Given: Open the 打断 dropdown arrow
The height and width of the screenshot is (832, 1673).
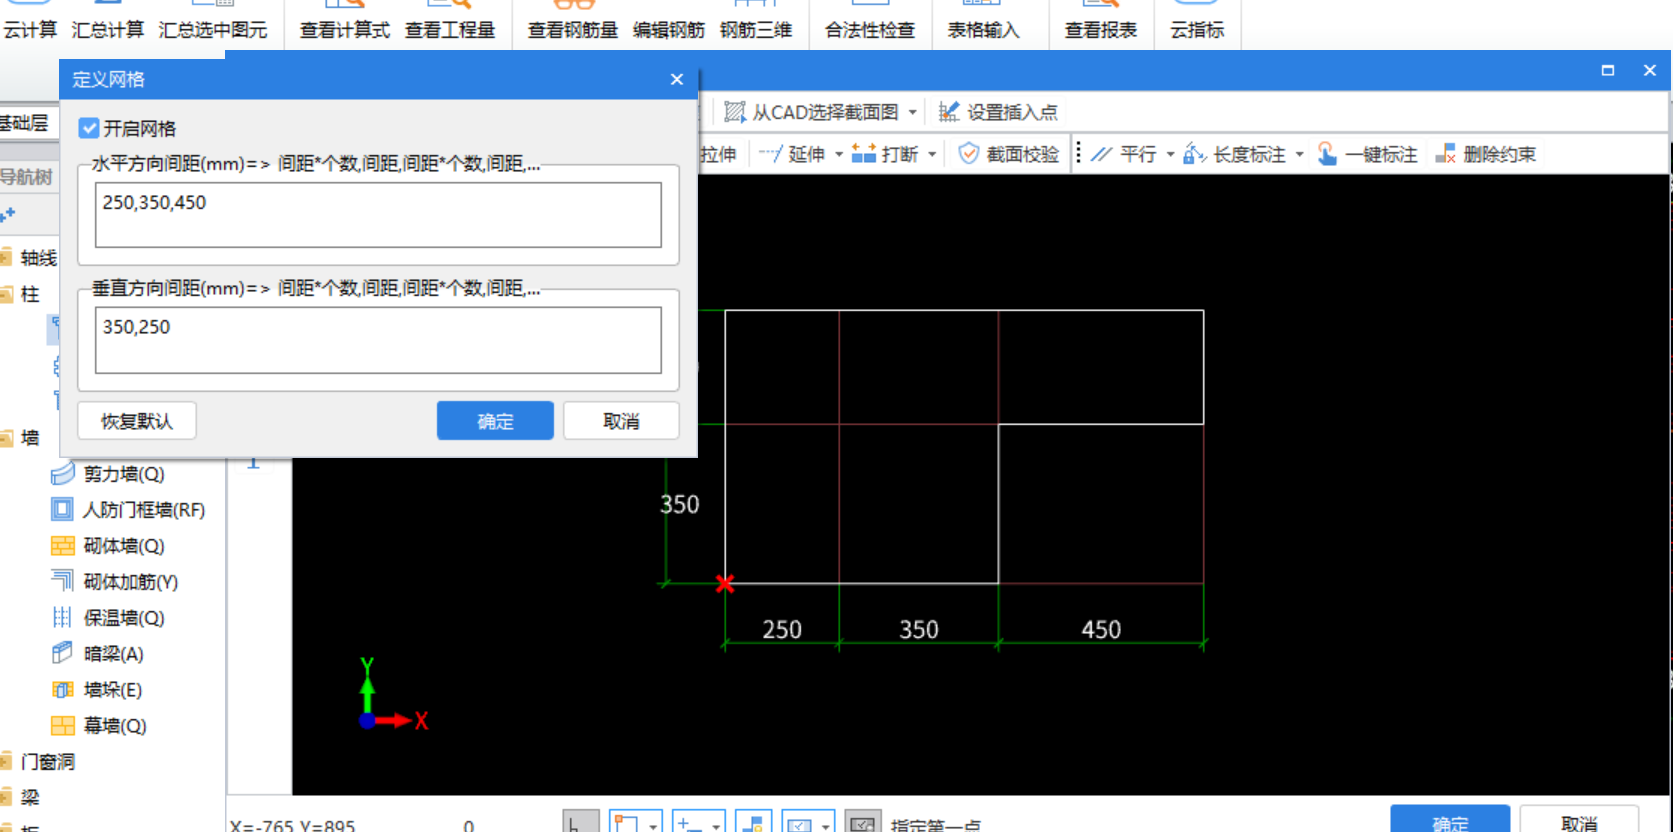Looking at the screenshot, I should pyautogui.click(x=932, y=154).
